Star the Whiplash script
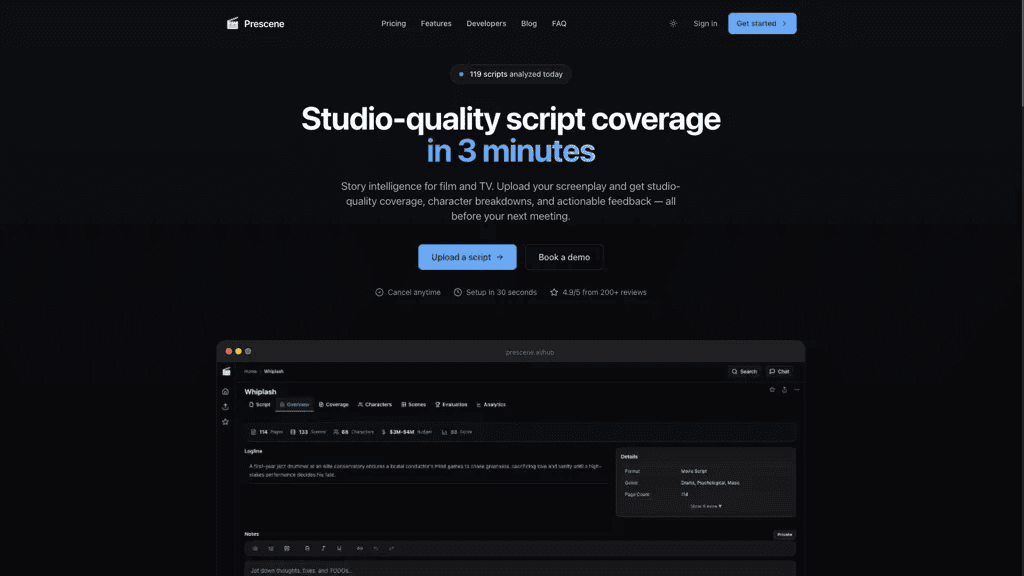Screen dimensions: 1024x576 pos(772,390)
